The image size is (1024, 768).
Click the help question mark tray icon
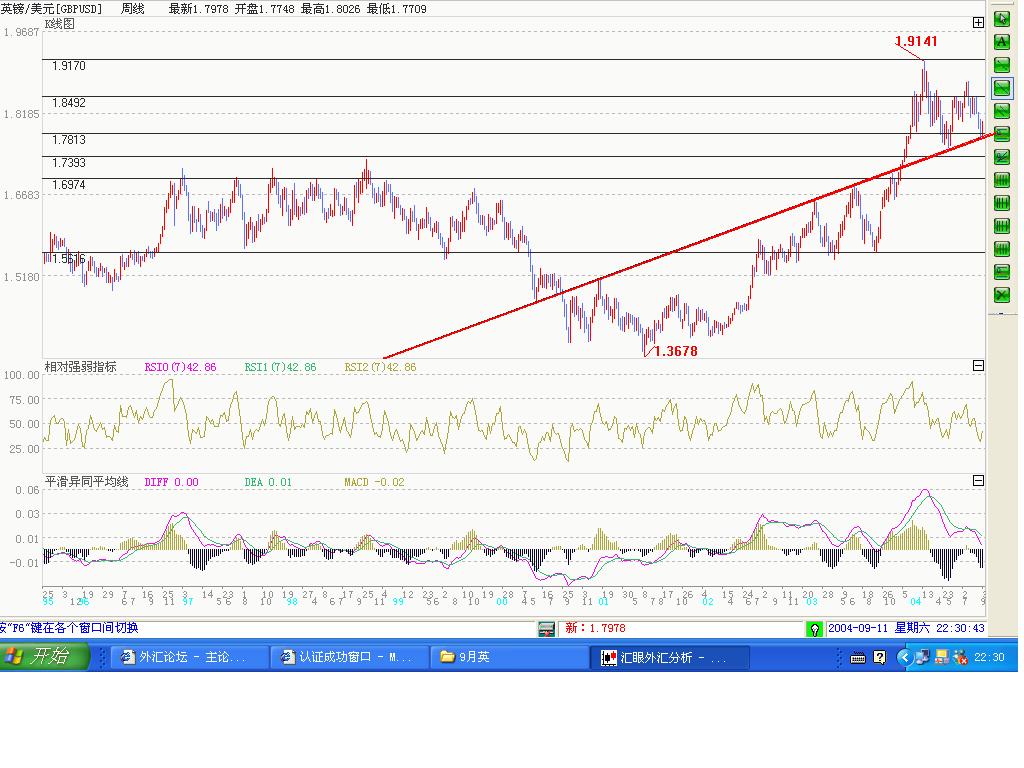[x=880, y=657]
